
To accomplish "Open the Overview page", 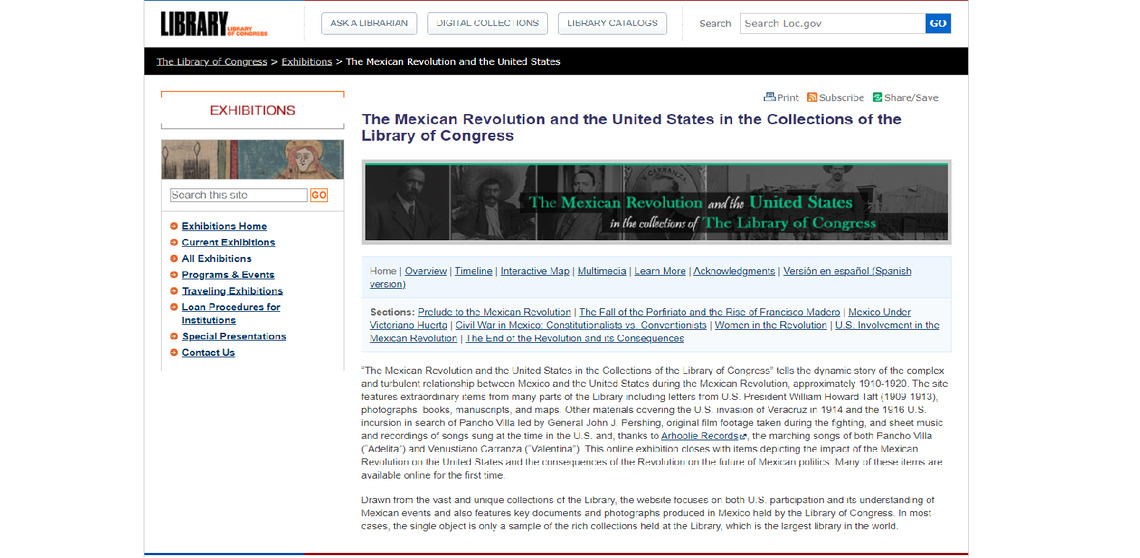I will pos(425,271).
